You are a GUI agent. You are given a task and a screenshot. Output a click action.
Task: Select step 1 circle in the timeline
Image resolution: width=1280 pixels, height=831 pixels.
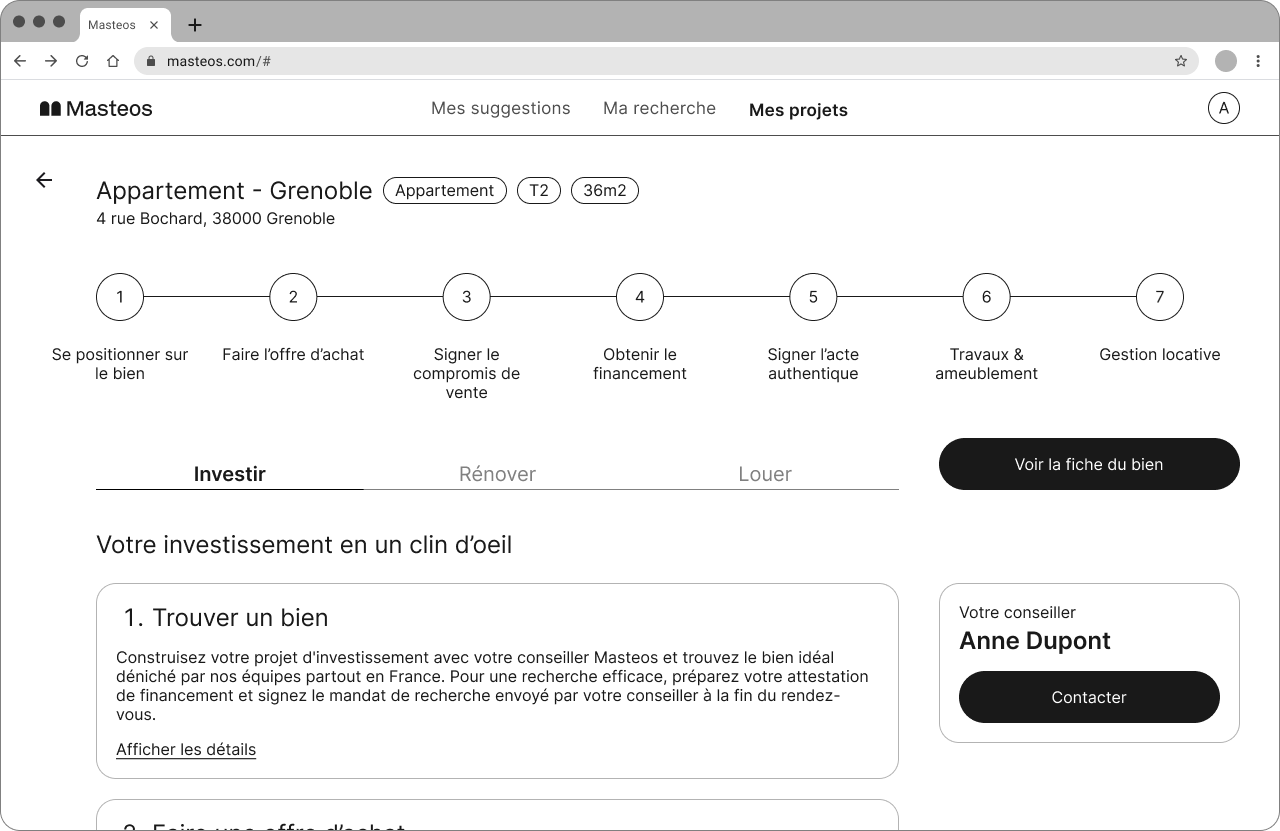tap(120, 297)
